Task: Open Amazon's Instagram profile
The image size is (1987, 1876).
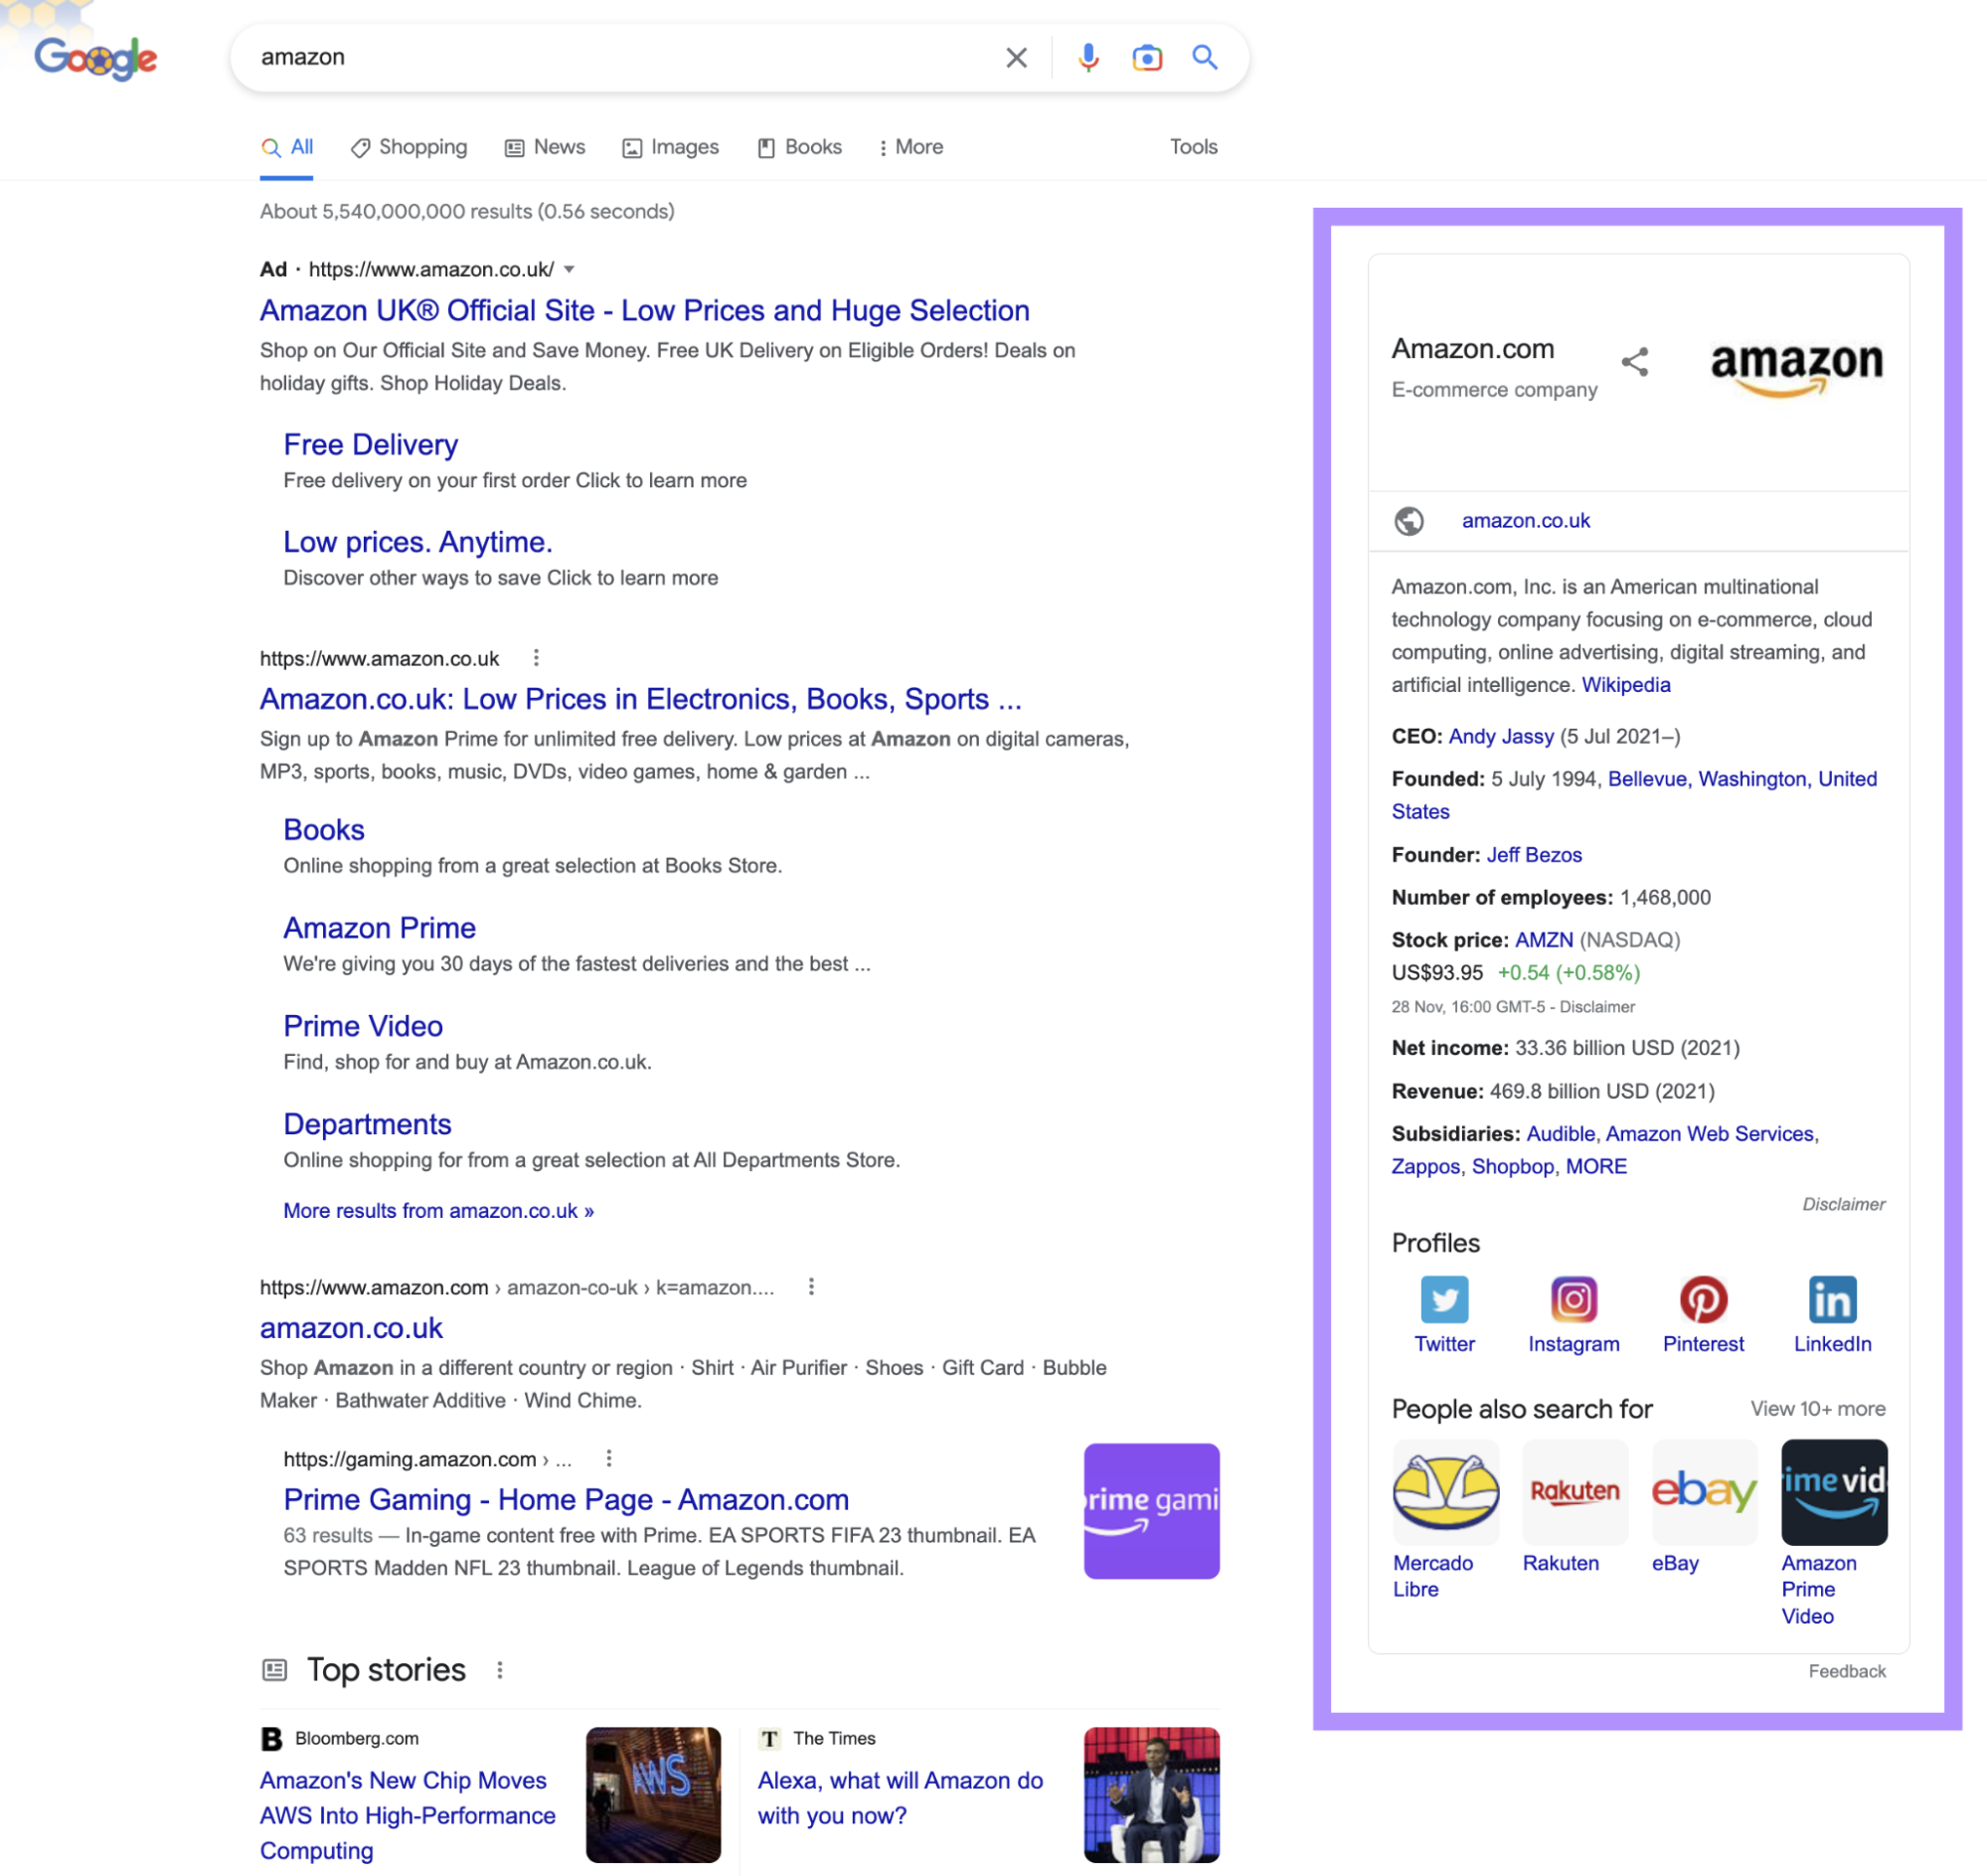Action: [1573, 1300]
